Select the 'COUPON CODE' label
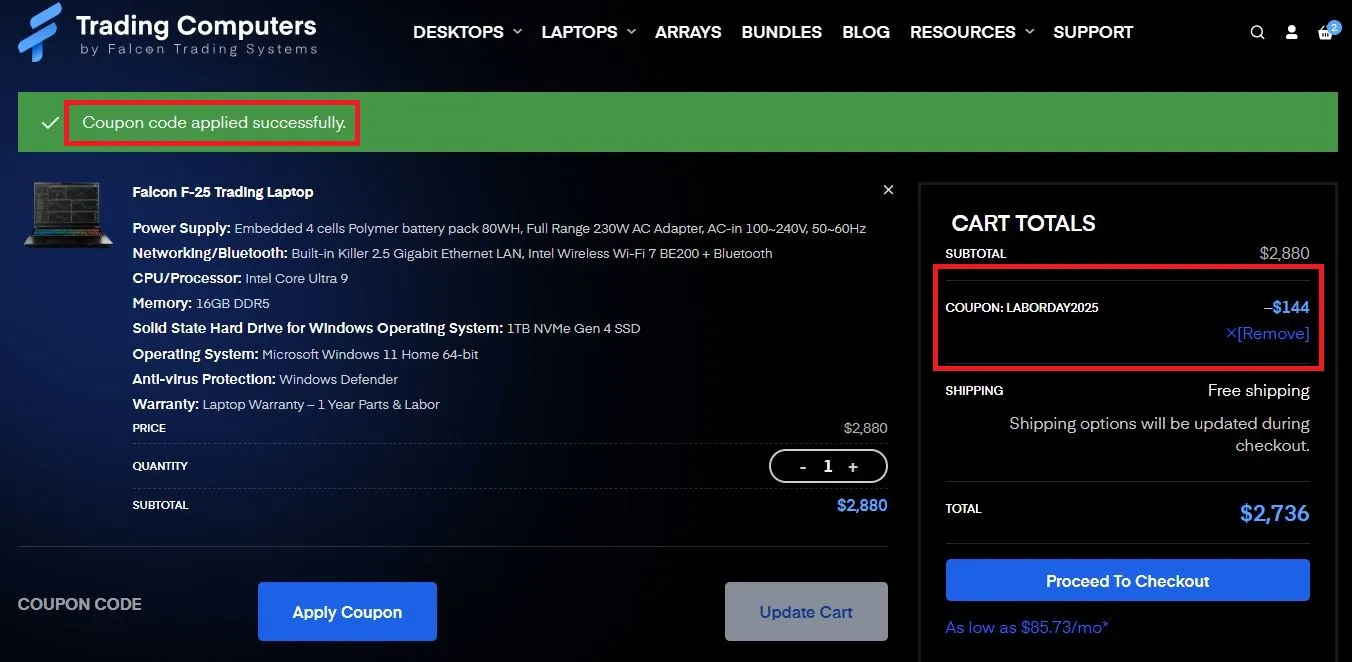Viewport: 1352px width, 662px height. click(80, 604)
